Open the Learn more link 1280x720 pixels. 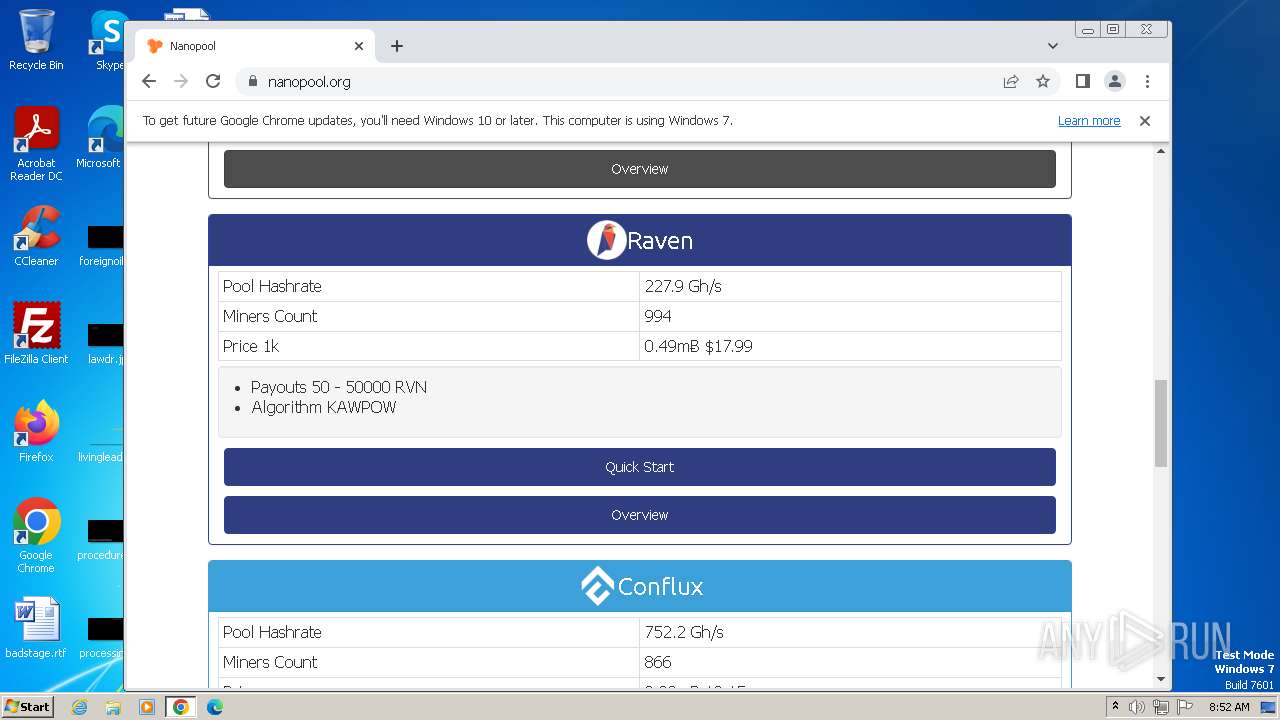tap(1089, 121)
